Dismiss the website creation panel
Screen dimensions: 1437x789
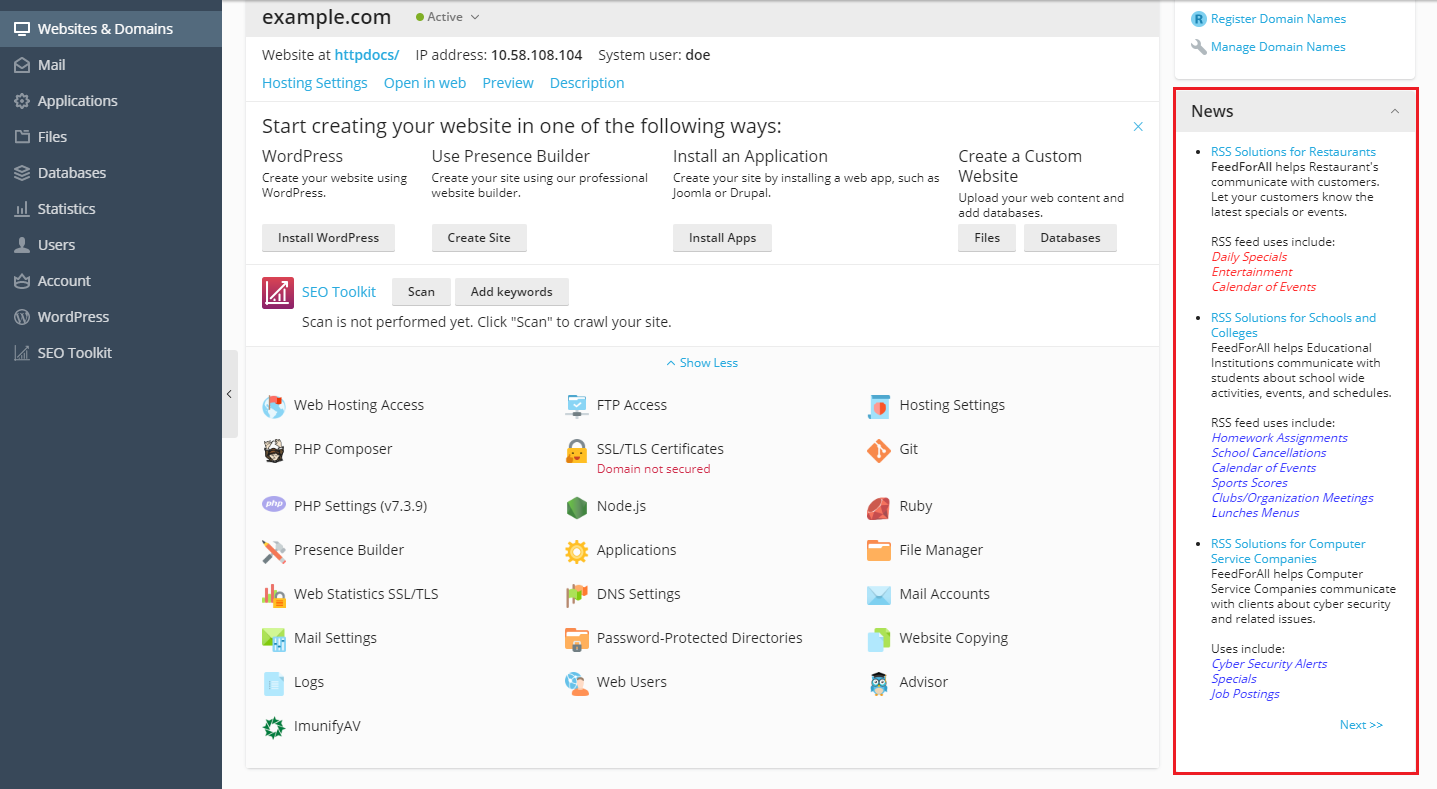(x=1138, y=127)
